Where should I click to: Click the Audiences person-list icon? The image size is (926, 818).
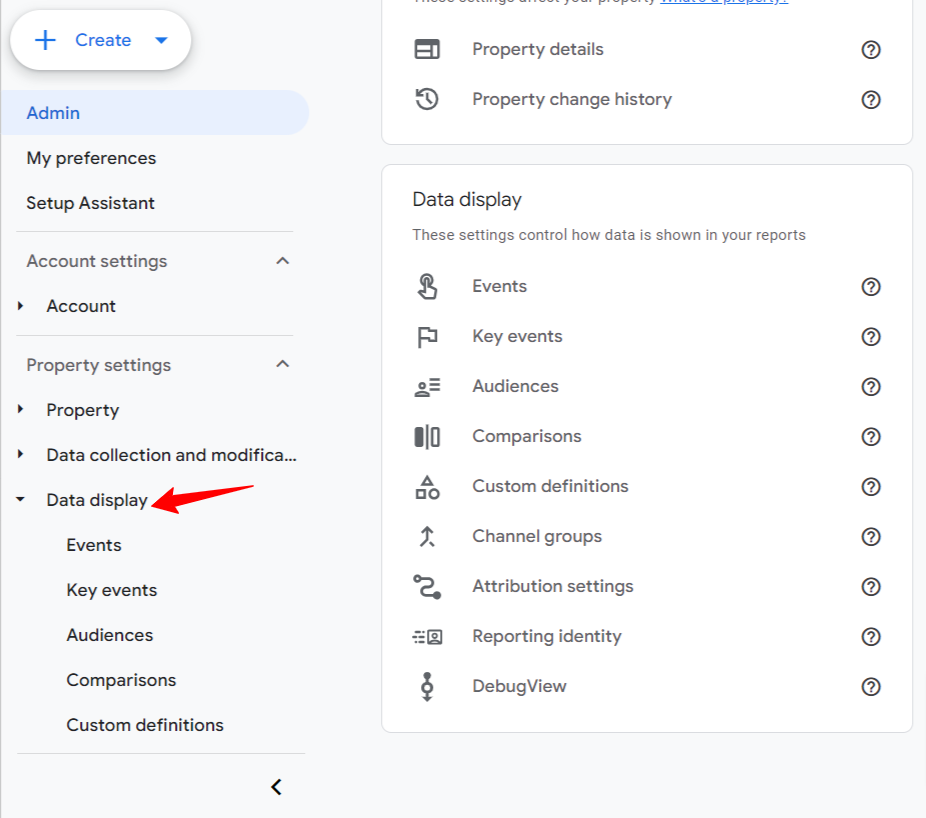click(427, 387)
